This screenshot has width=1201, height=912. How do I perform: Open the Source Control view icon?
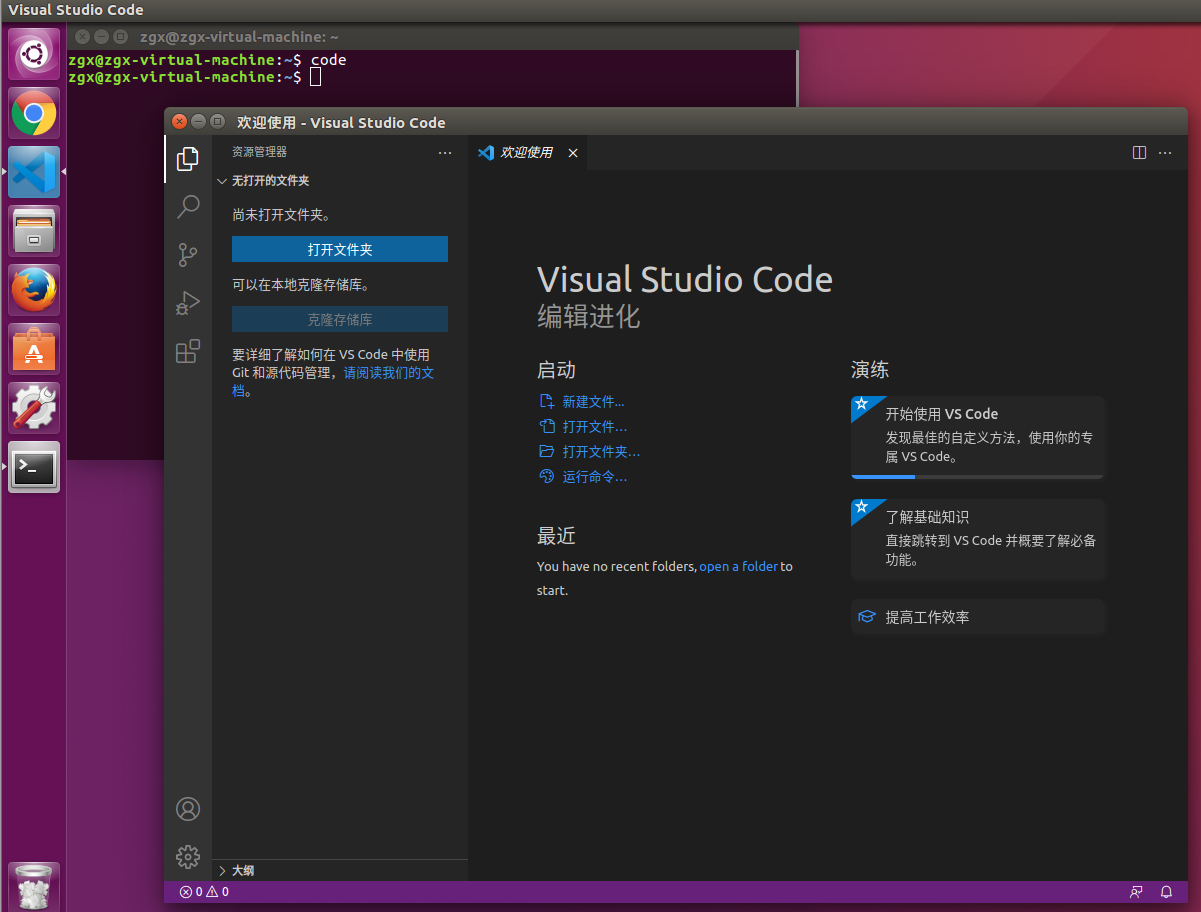pos(188,255)
